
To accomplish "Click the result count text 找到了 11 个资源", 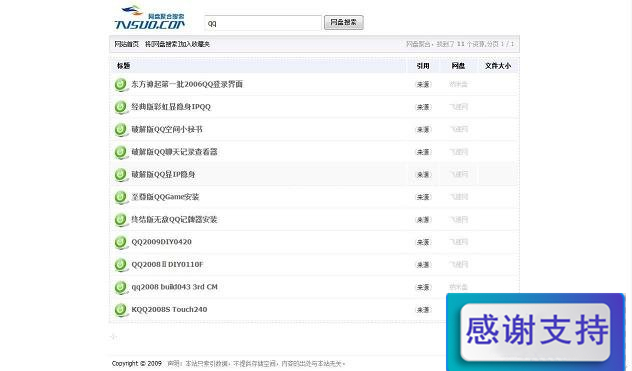I will pyautogui.click(x=460, y=44).
